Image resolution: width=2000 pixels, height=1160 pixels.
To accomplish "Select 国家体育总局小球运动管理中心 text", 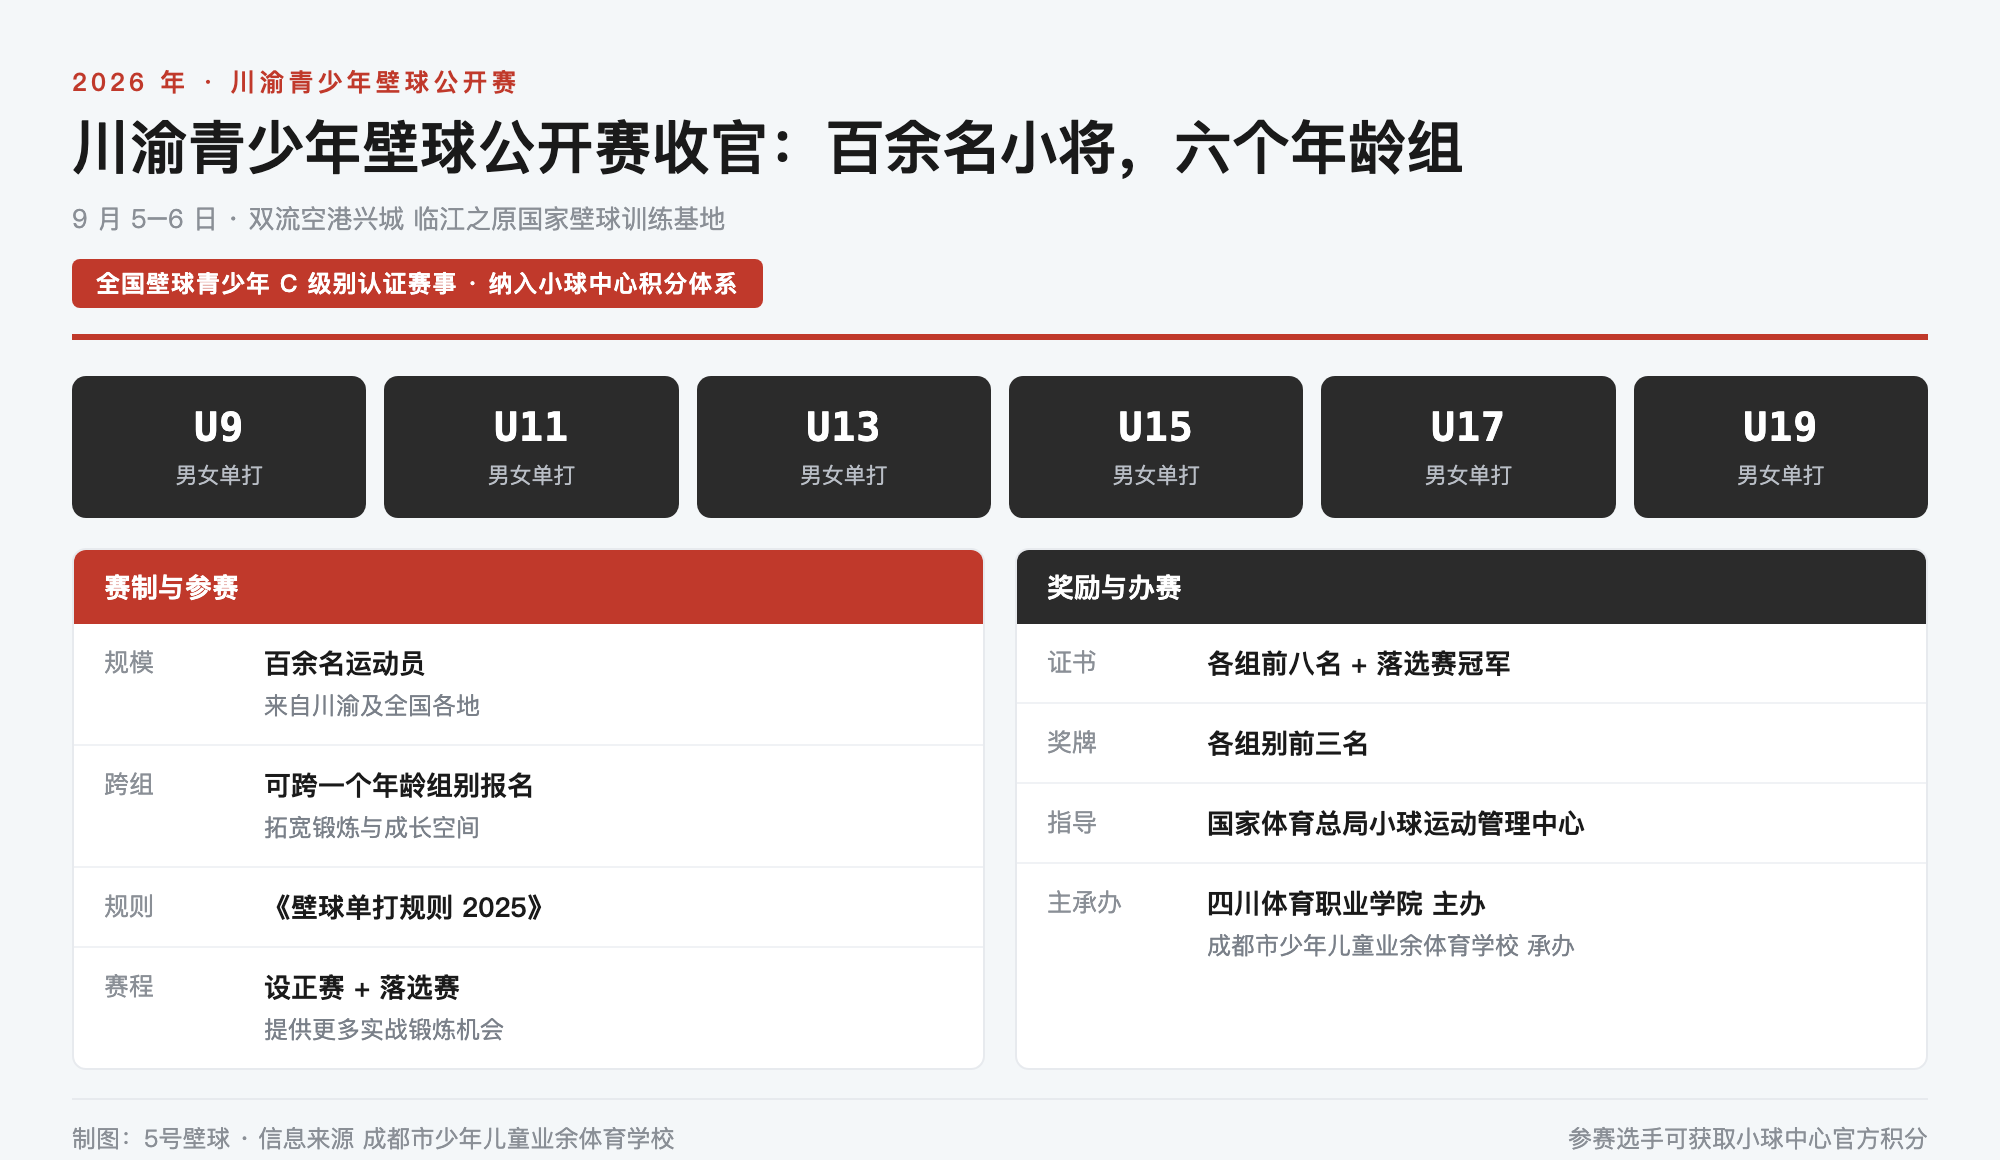I will tap(1395, 823).
